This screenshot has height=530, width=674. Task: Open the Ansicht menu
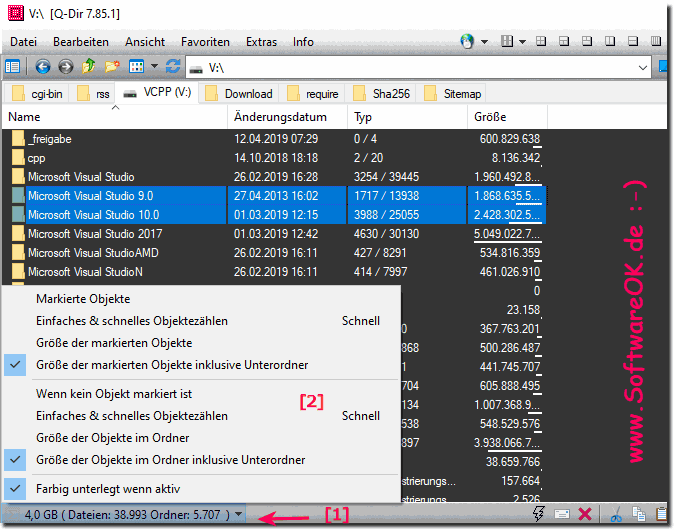[145, 42]
